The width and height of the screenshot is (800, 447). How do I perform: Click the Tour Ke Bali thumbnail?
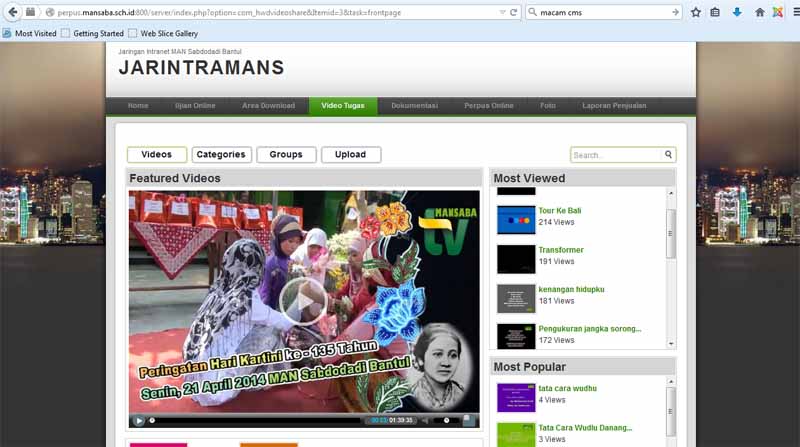516,220
